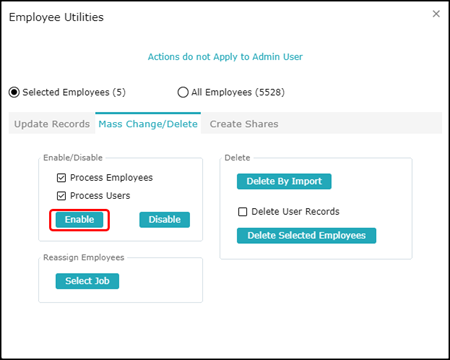Screen dimensions: 450x360
Task: Choose the All Employees (5528) option
Action: [183, 92]
